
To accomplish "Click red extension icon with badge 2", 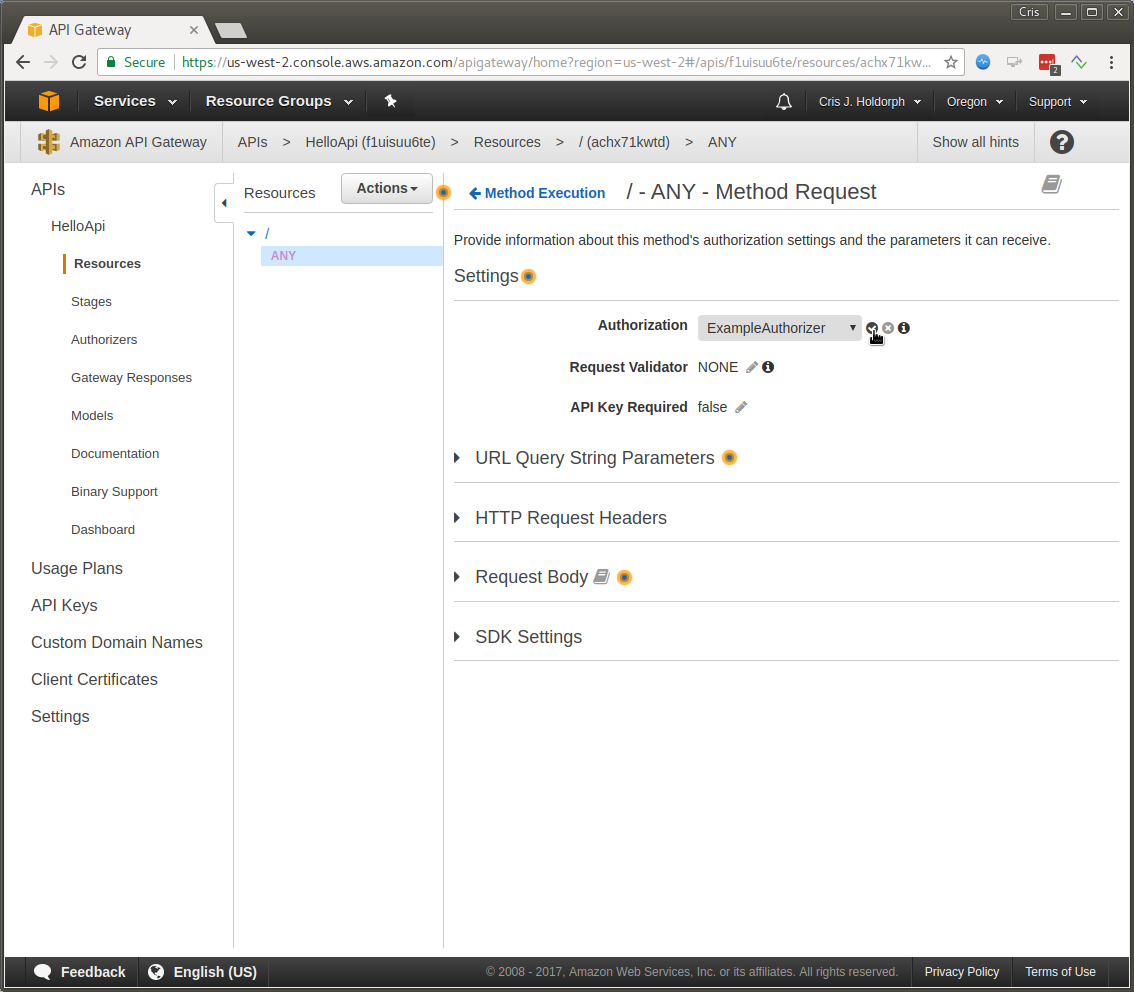I will pyautogui.click(x=1048, y=64).
